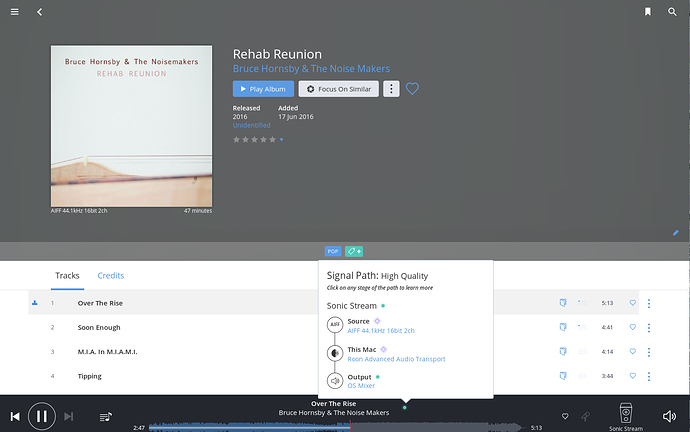This screenshot has width=690, height=432.
Task: Skip to previous track
Action: [x=15, y=416]
